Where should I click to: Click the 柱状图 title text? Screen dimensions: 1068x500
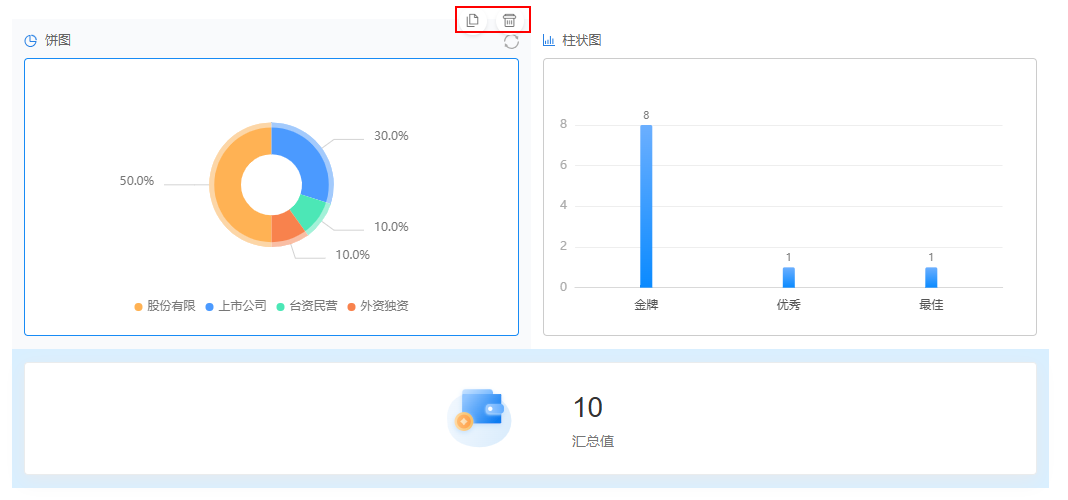point(582,40)
